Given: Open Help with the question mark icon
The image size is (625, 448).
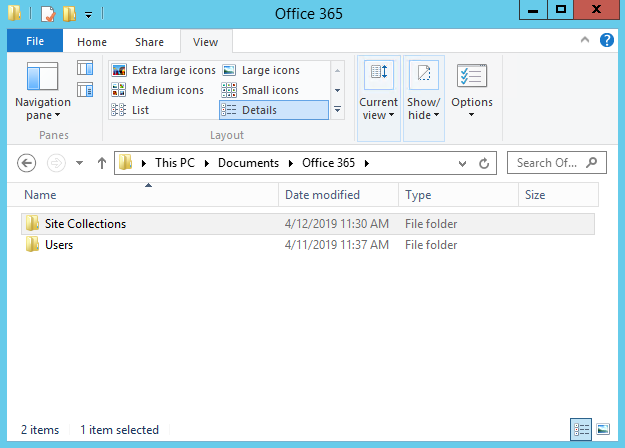Looking at the screenshot, I should point(607,40).
